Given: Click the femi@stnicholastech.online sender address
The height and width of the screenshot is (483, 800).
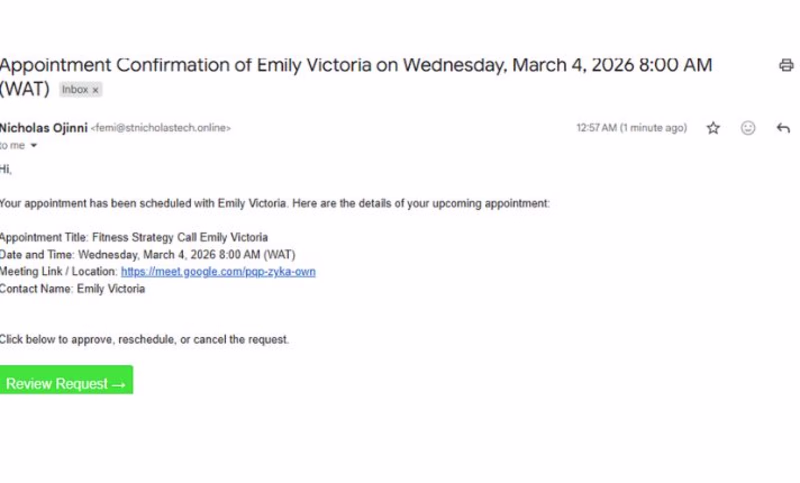Looking at the screenshot, I should [161, 128].
